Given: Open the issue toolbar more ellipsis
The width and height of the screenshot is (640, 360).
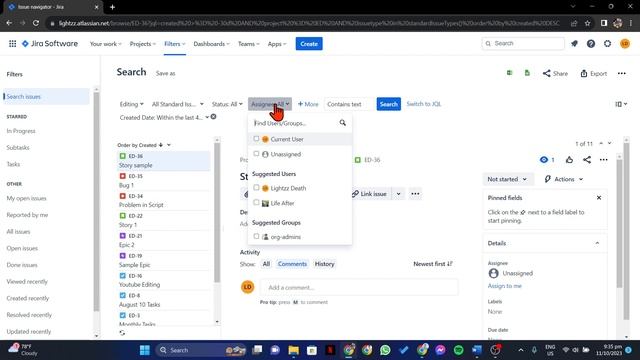Looking at the screenshot, I should 415,194.
